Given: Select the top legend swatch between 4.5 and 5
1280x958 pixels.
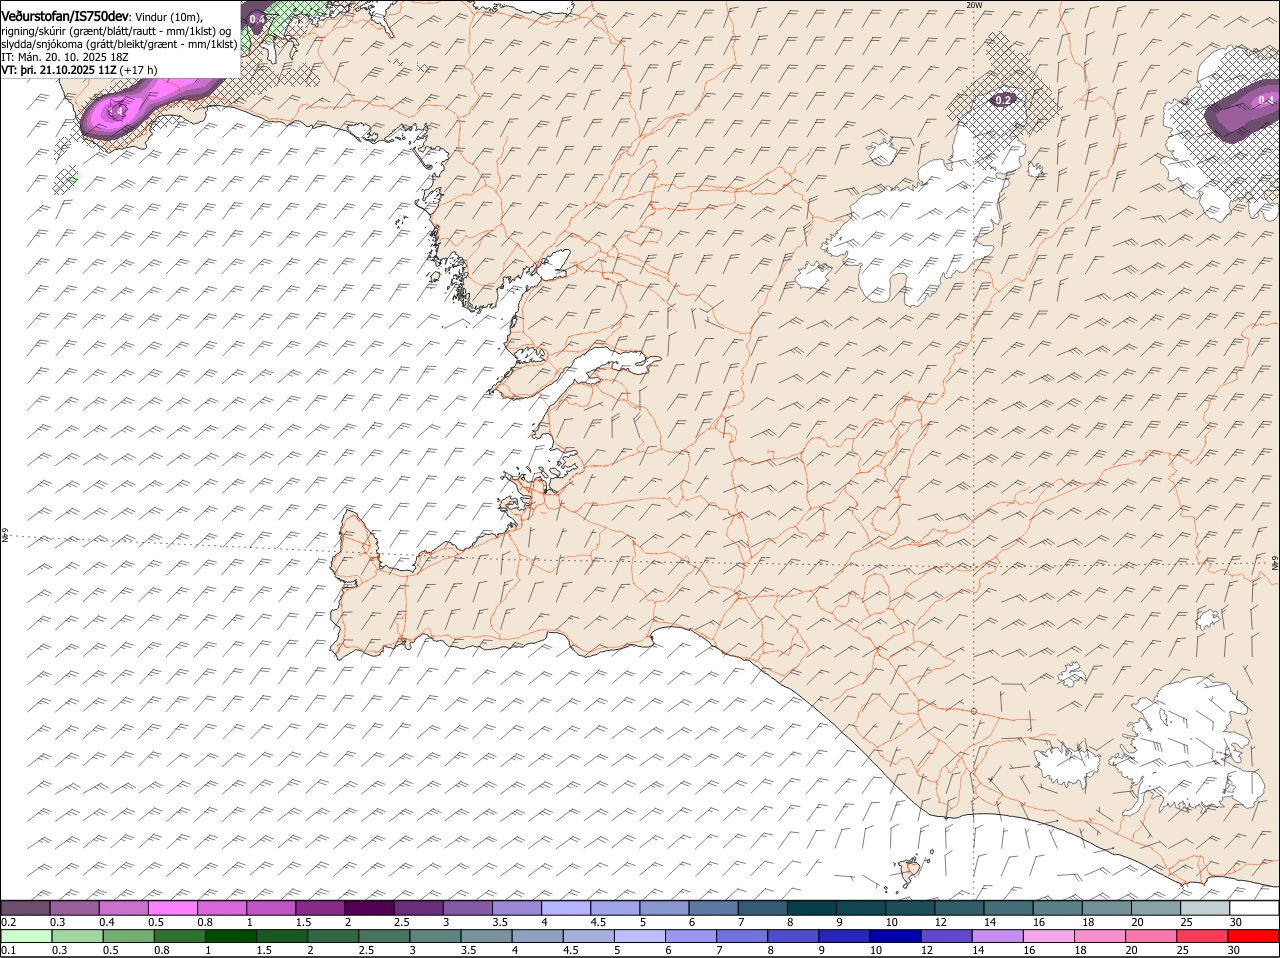Looking at the screenshot, I should (x=615, y=908).
